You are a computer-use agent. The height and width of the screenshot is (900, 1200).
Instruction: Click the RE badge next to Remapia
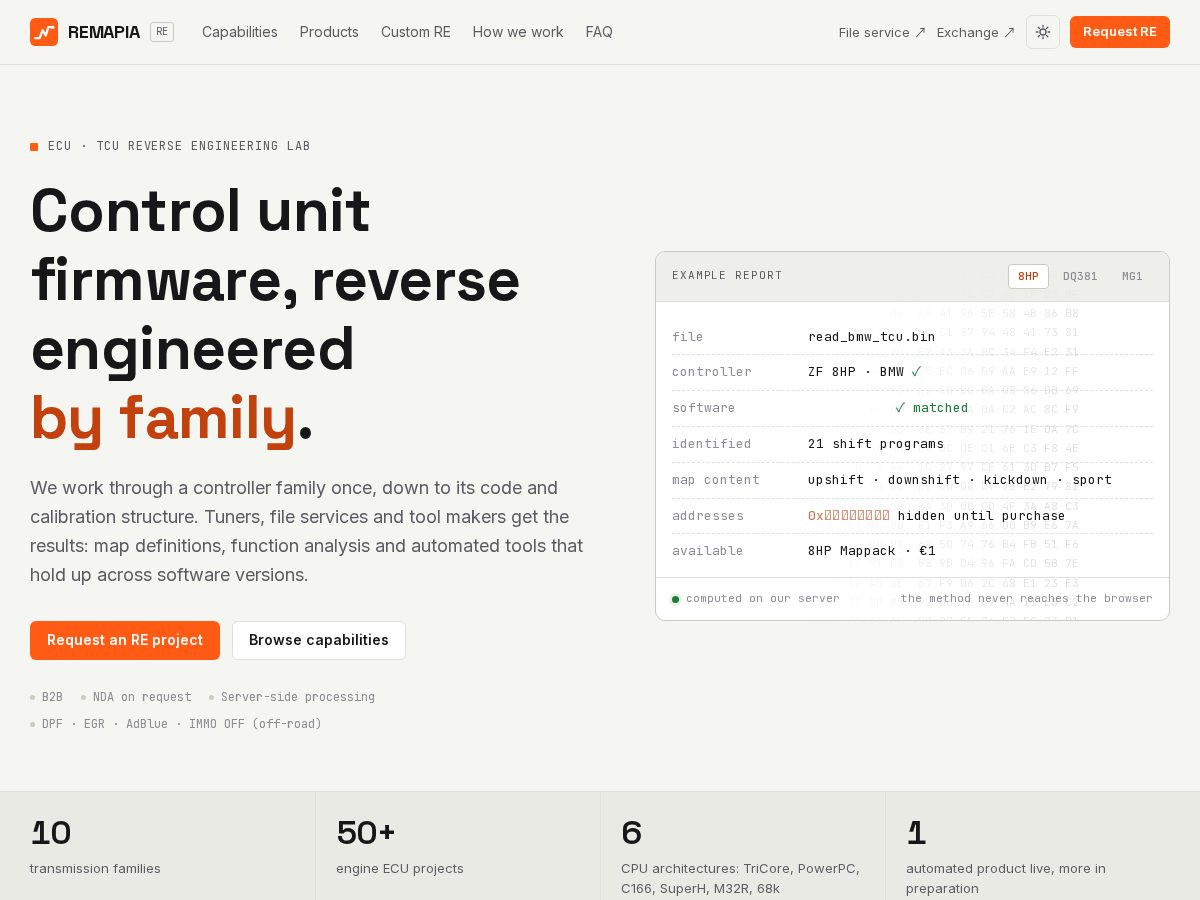(x=162, y=32)
